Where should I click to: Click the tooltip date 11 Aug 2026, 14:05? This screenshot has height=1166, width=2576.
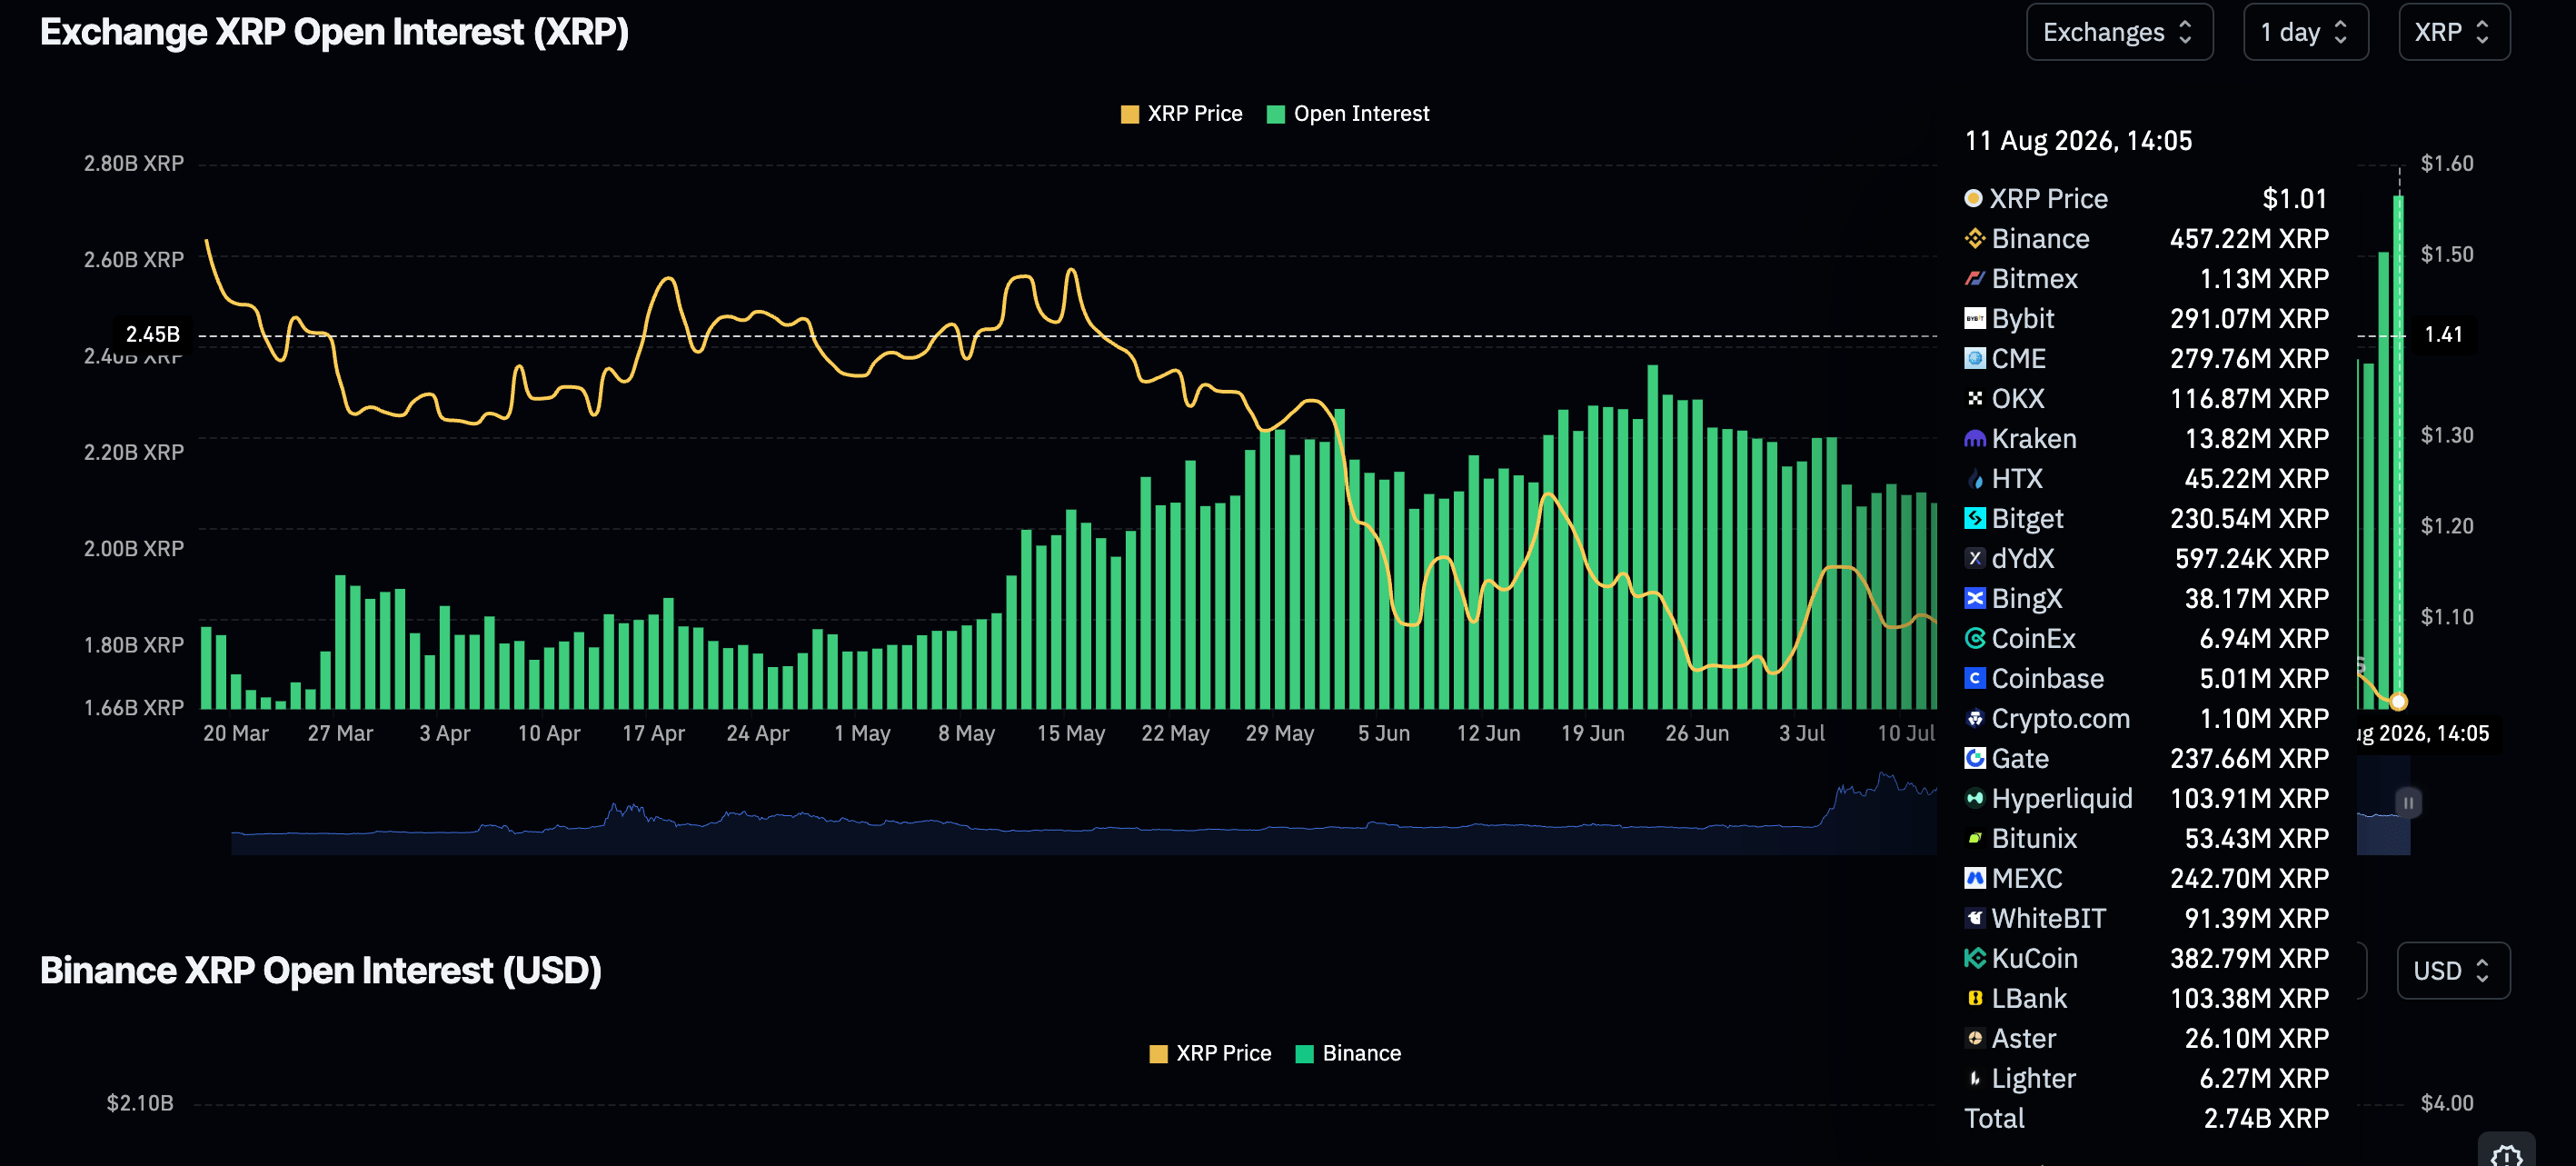[2078, 141]
